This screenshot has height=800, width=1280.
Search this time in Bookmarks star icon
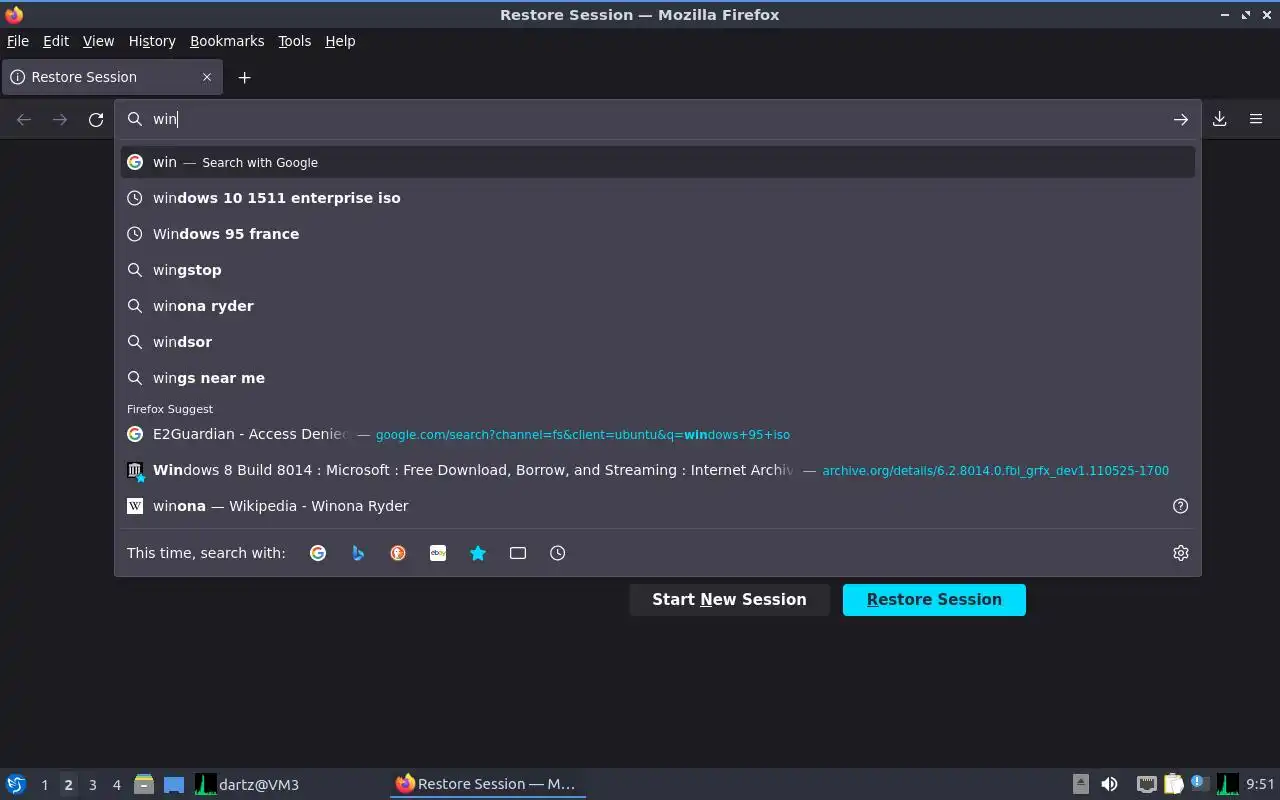[x=478, y=553]
